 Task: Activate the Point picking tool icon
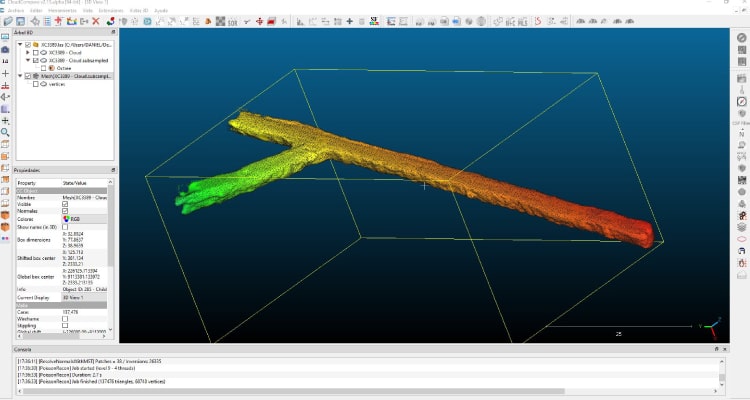click(x=35, y=21)
